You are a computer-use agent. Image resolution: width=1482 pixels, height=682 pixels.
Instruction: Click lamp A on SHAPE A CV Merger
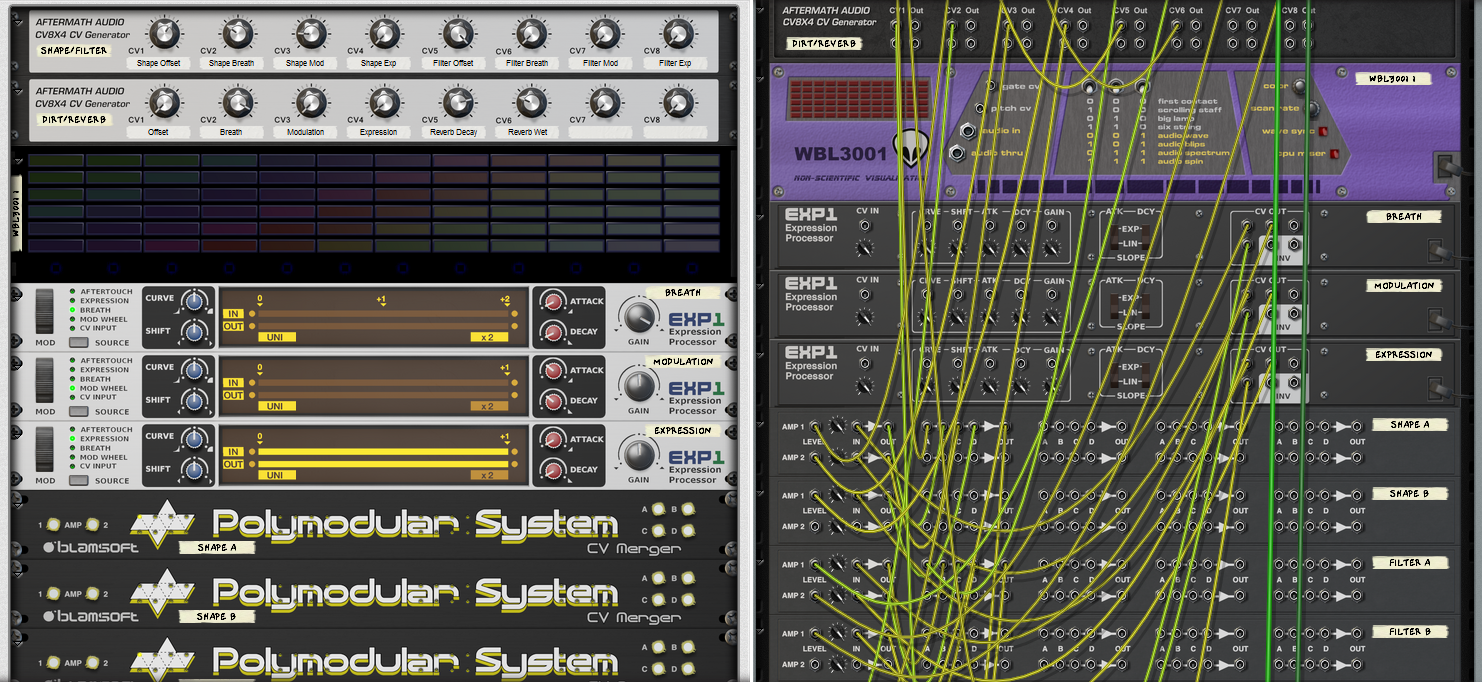pyautogui.click(x=659, y=510)
